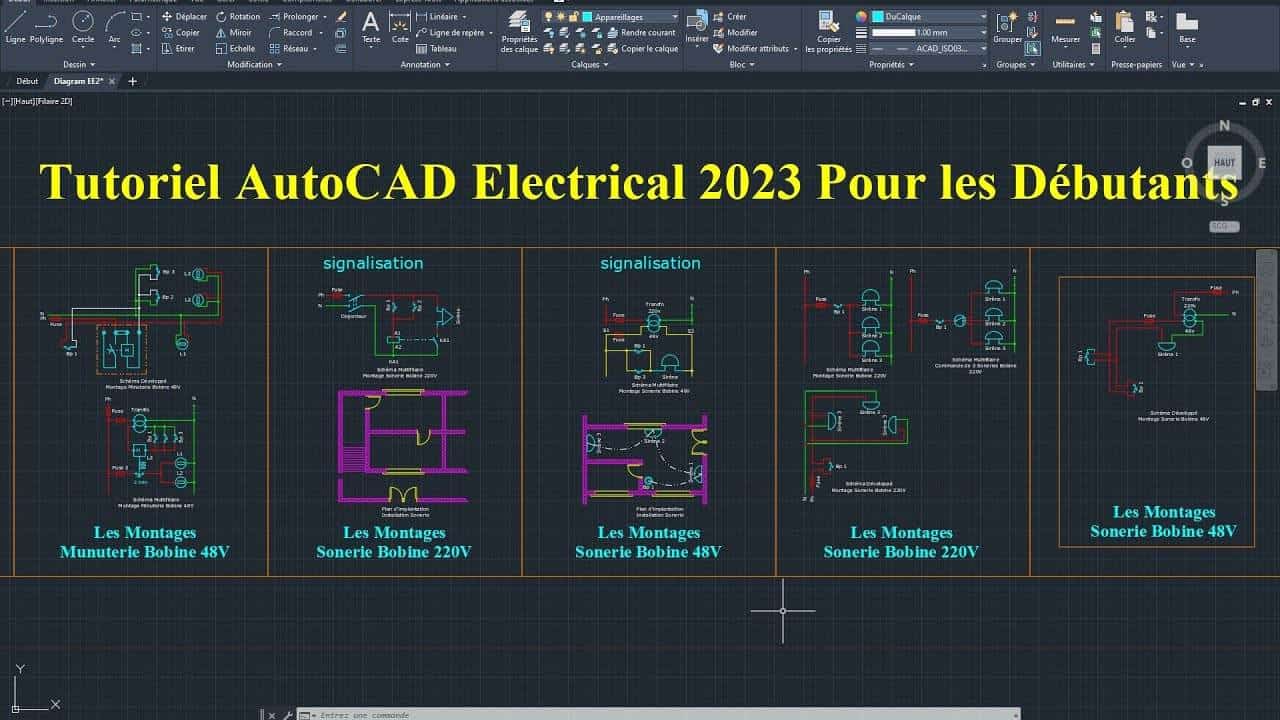This screenshot has width=1280, height=720.
Task: Select the Polyligne tool
Action: (46, 27)
